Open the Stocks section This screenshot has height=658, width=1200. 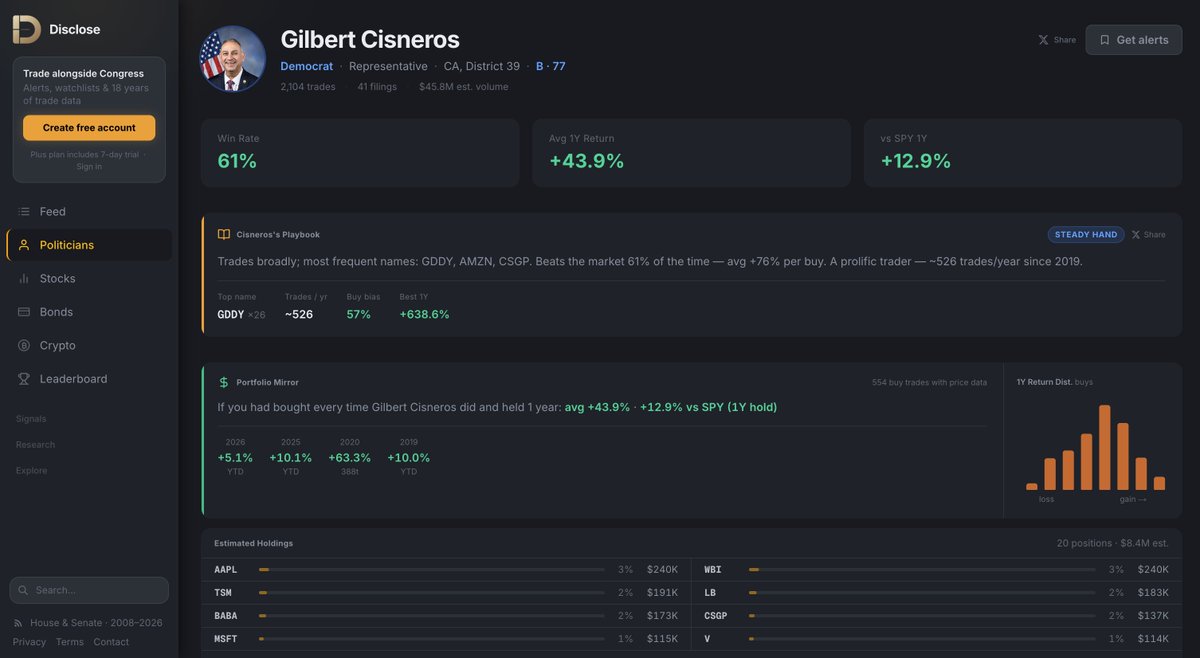(x=89, y=279)
